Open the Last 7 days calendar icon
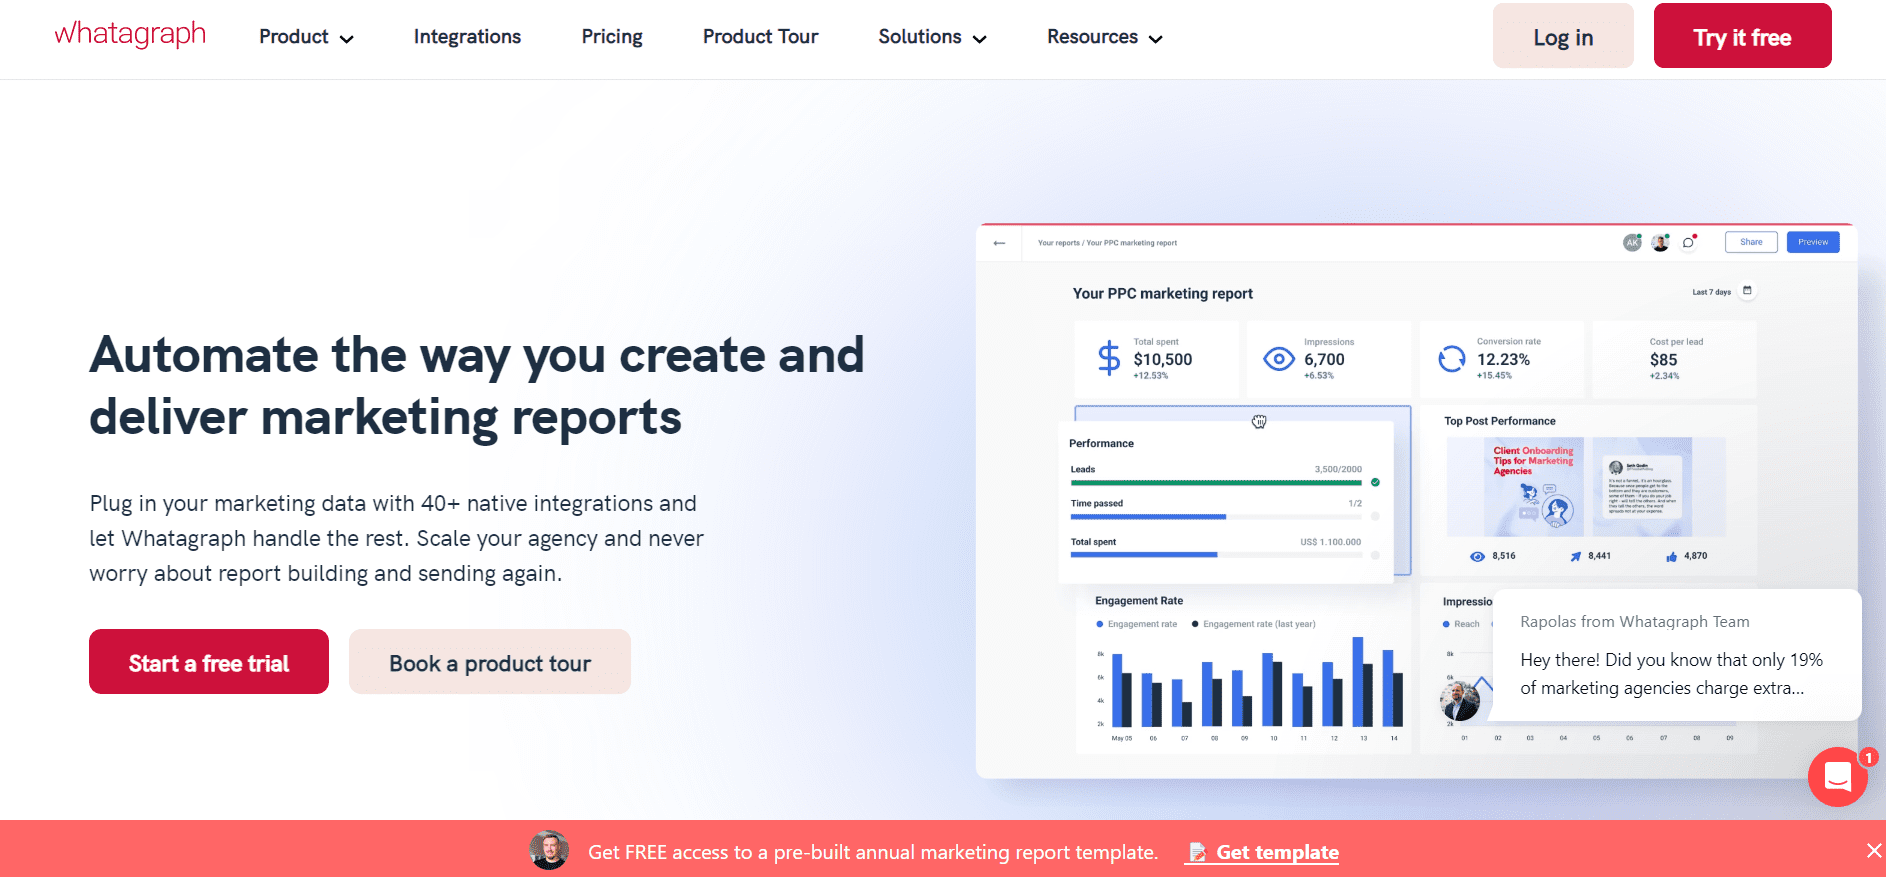 1747,291
